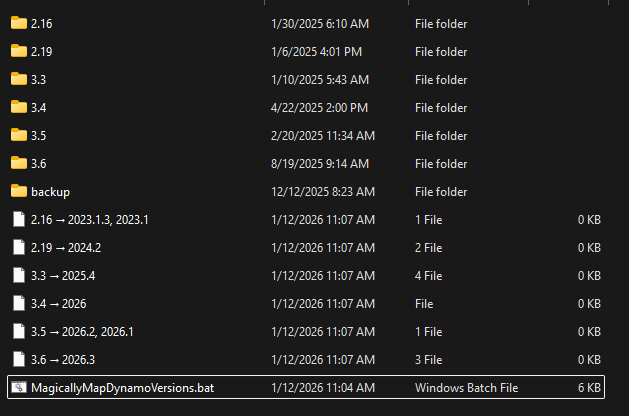Select file named '2.19 → 2024.2'
Image resolution: width=629 pixels, height=416 pixels.
pos(66,247)
